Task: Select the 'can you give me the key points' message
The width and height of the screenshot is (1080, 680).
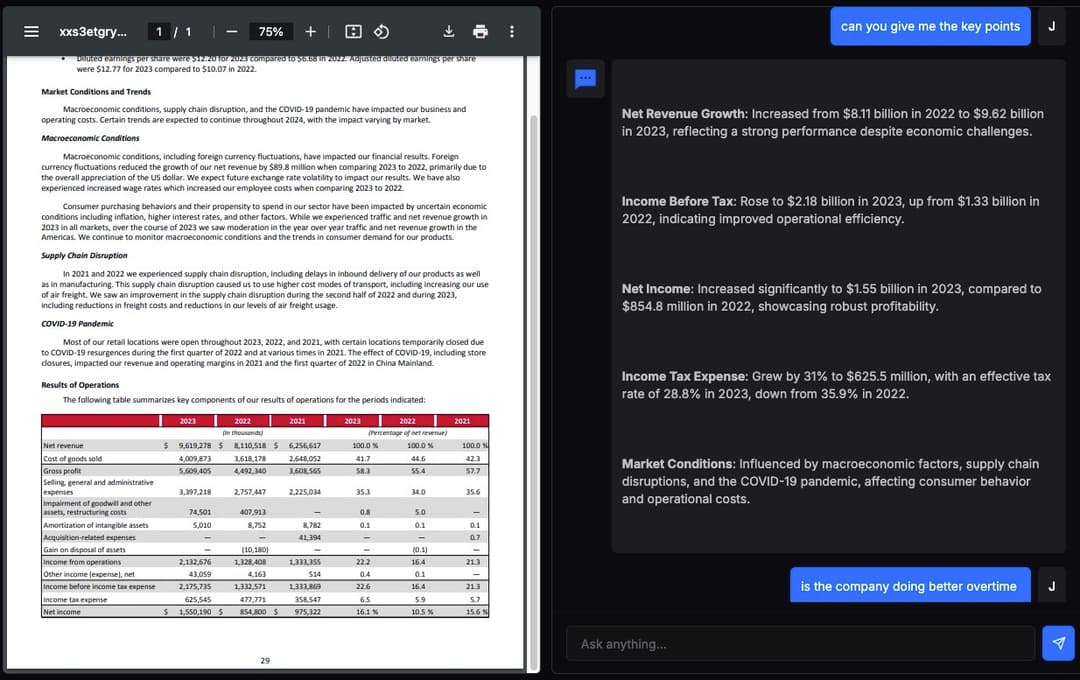Action: 930,26
